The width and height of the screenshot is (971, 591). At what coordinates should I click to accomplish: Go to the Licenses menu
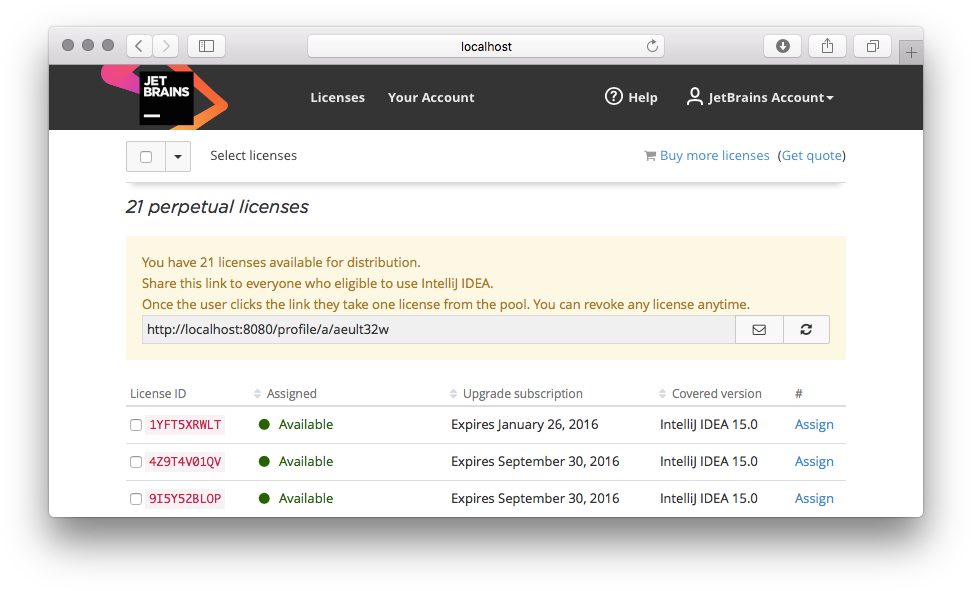(x=337, y=97)
